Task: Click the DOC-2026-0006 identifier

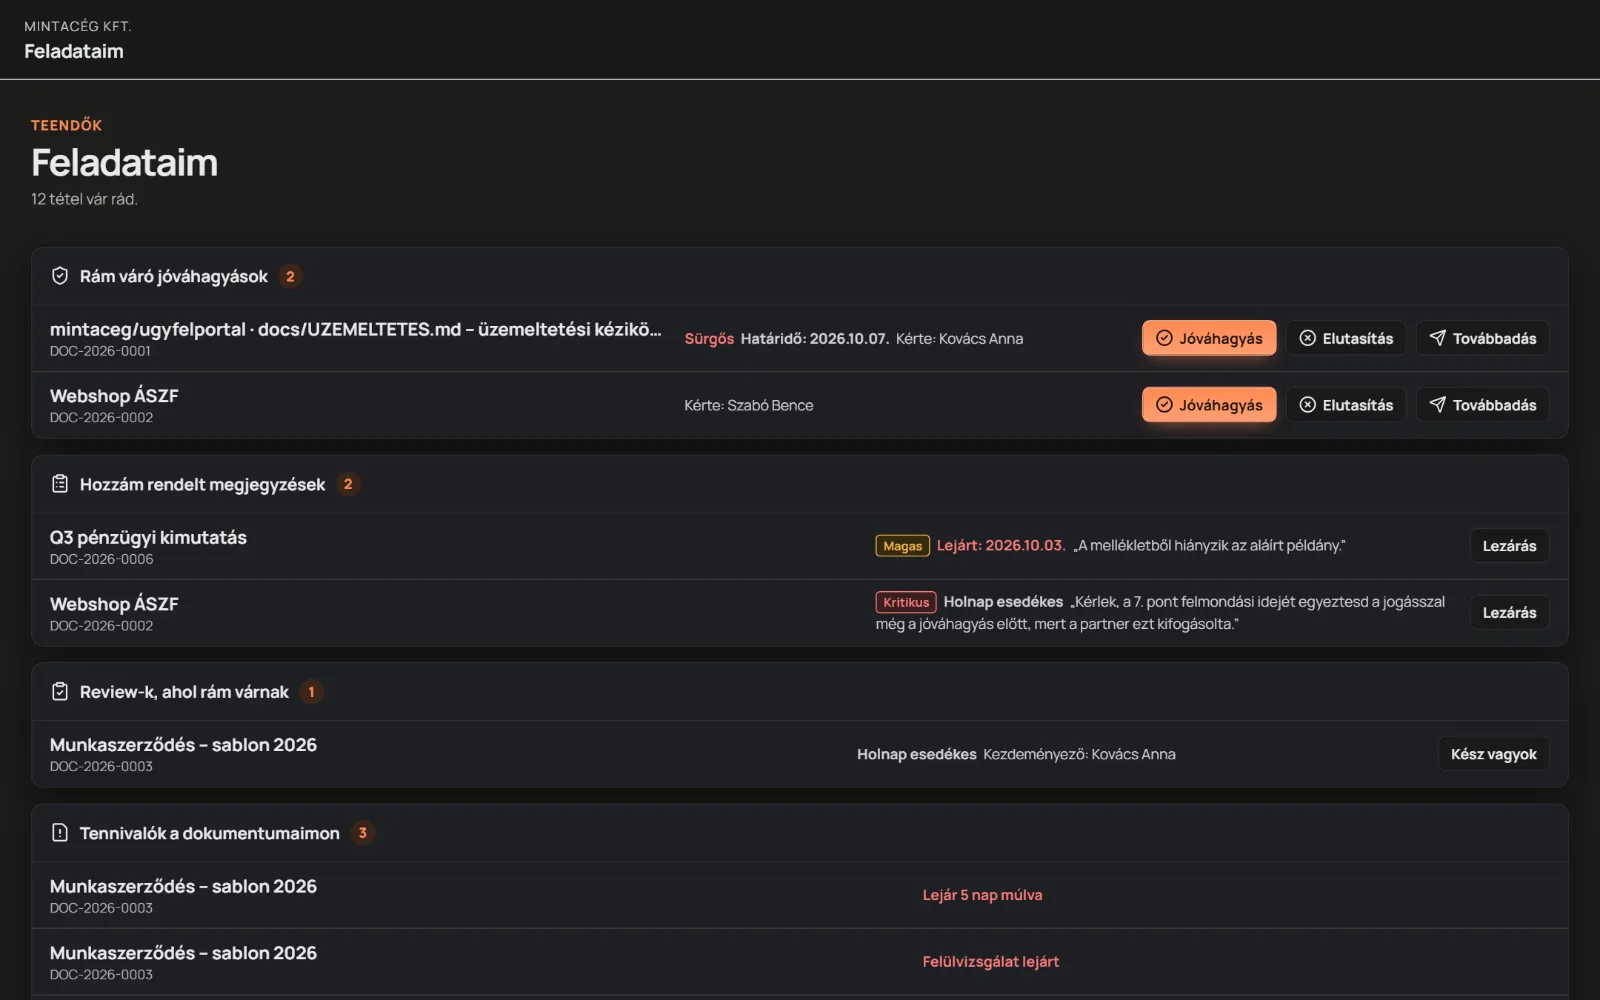Action: pos(102,559)
